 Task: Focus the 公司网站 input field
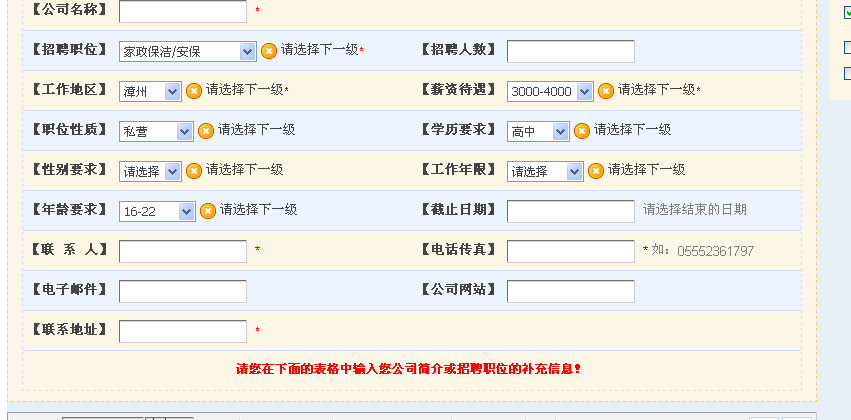571,291
